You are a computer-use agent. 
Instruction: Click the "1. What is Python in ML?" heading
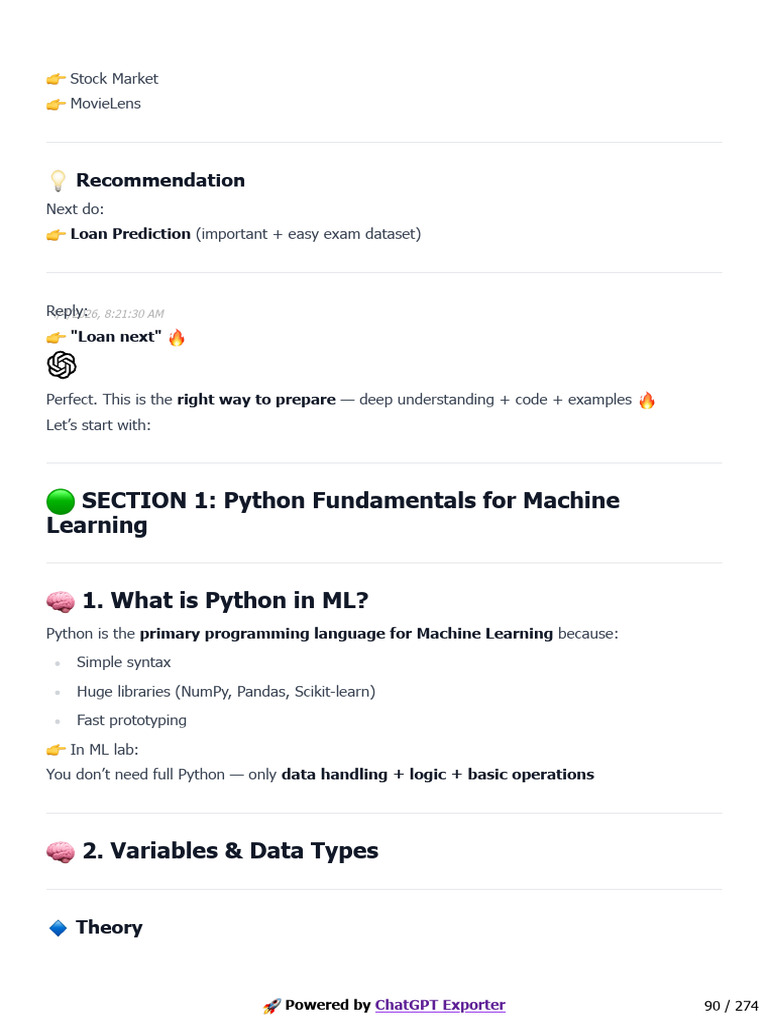click(226, 600)
